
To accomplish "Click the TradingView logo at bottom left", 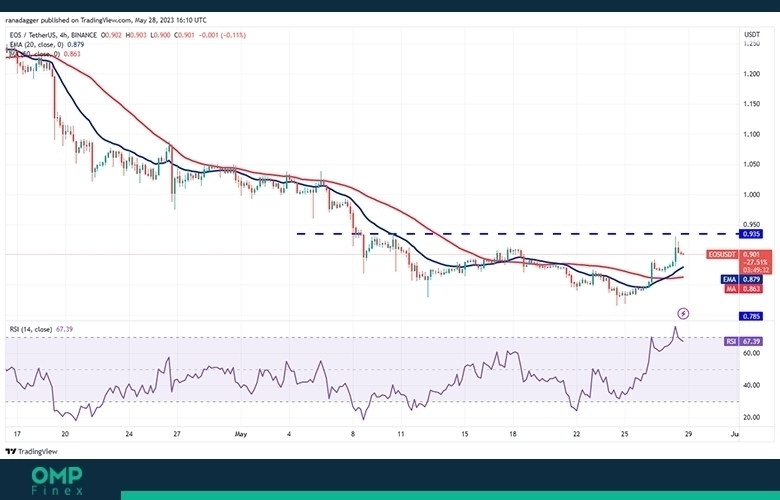I will [x=31, y=452].
